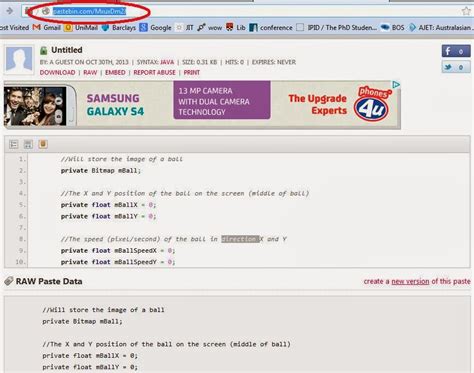Click the first code toolbar icon
This screenshot has width=474, height=373.
(14, 144)
